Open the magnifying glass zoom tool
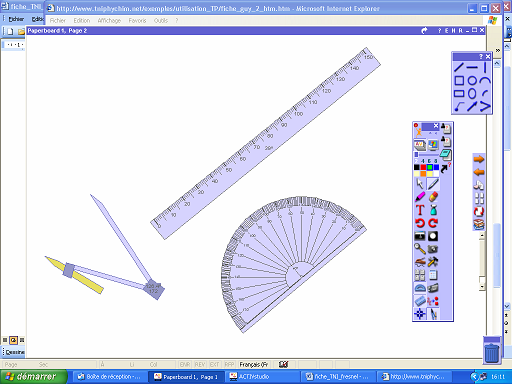This screenshot has height=384, width=512. (420, 249)
